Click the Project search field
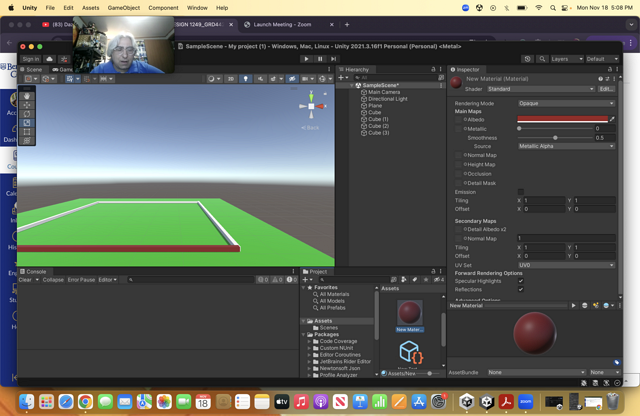640x416 pixels. [354, 280]
